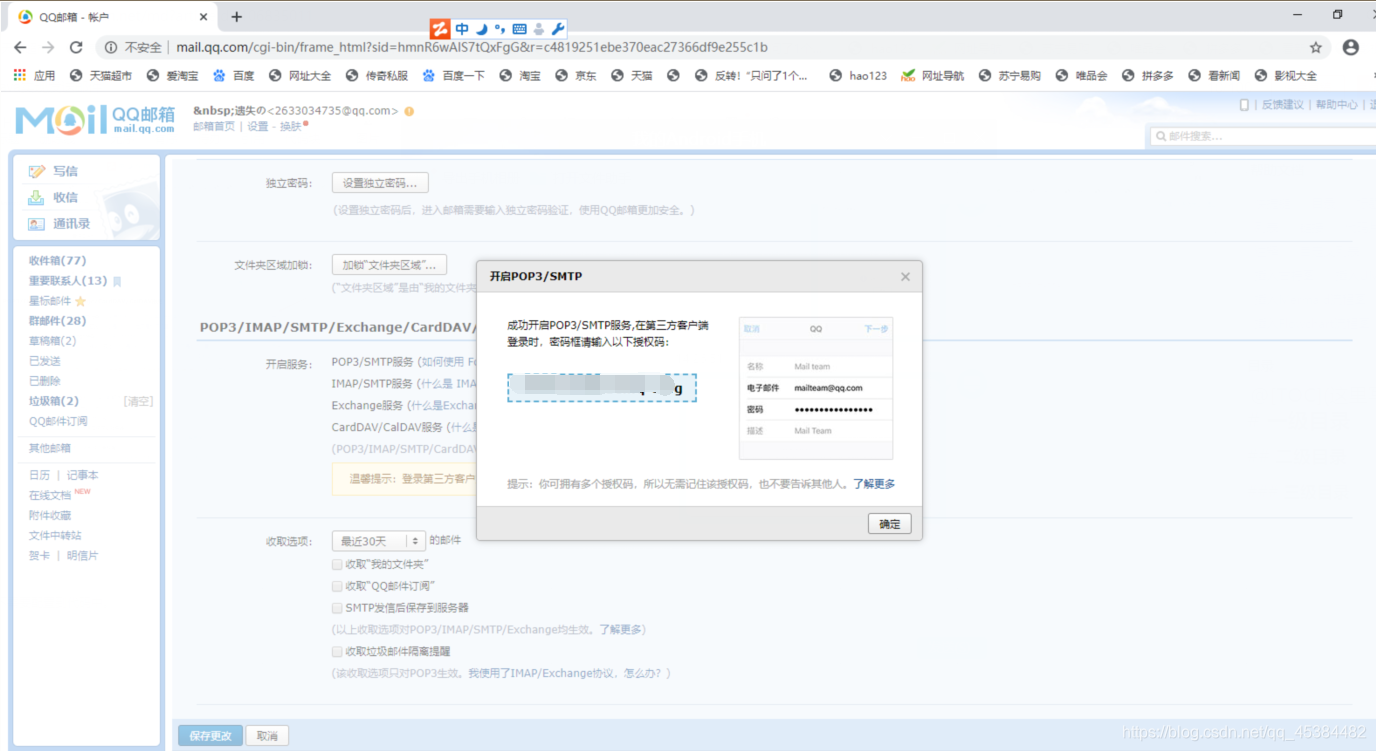Click 邮箱首页 link in header

214,126
